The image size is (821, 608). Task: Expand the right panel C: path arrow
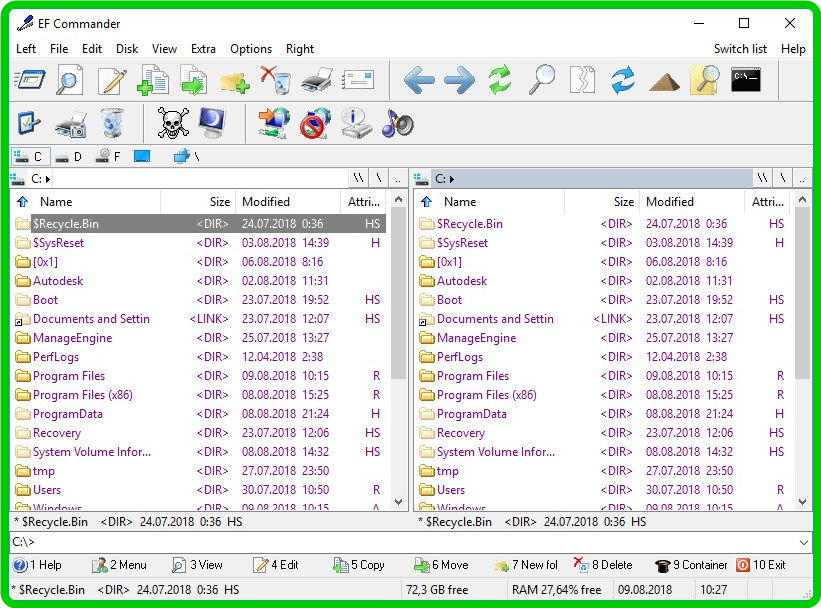(452, 180)
